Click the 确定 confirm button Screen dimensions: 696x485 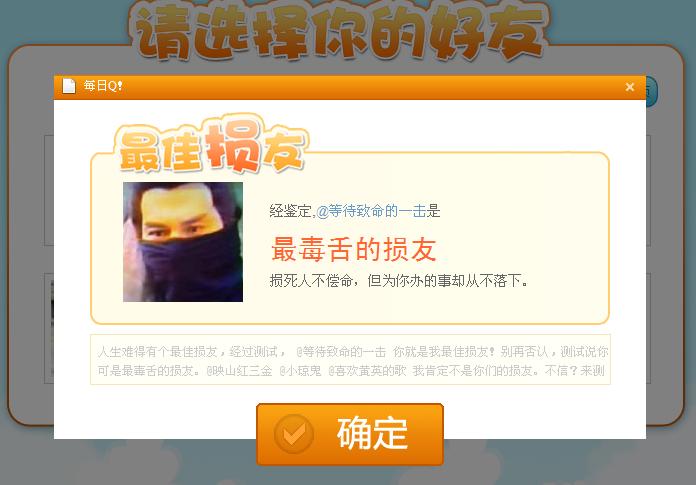click(x=350, y=434)
